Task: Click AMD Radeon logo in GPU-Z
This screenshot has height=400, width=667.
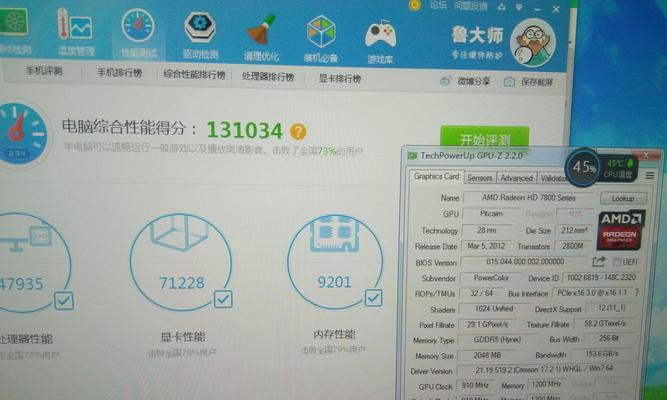Action: point(621,230)
